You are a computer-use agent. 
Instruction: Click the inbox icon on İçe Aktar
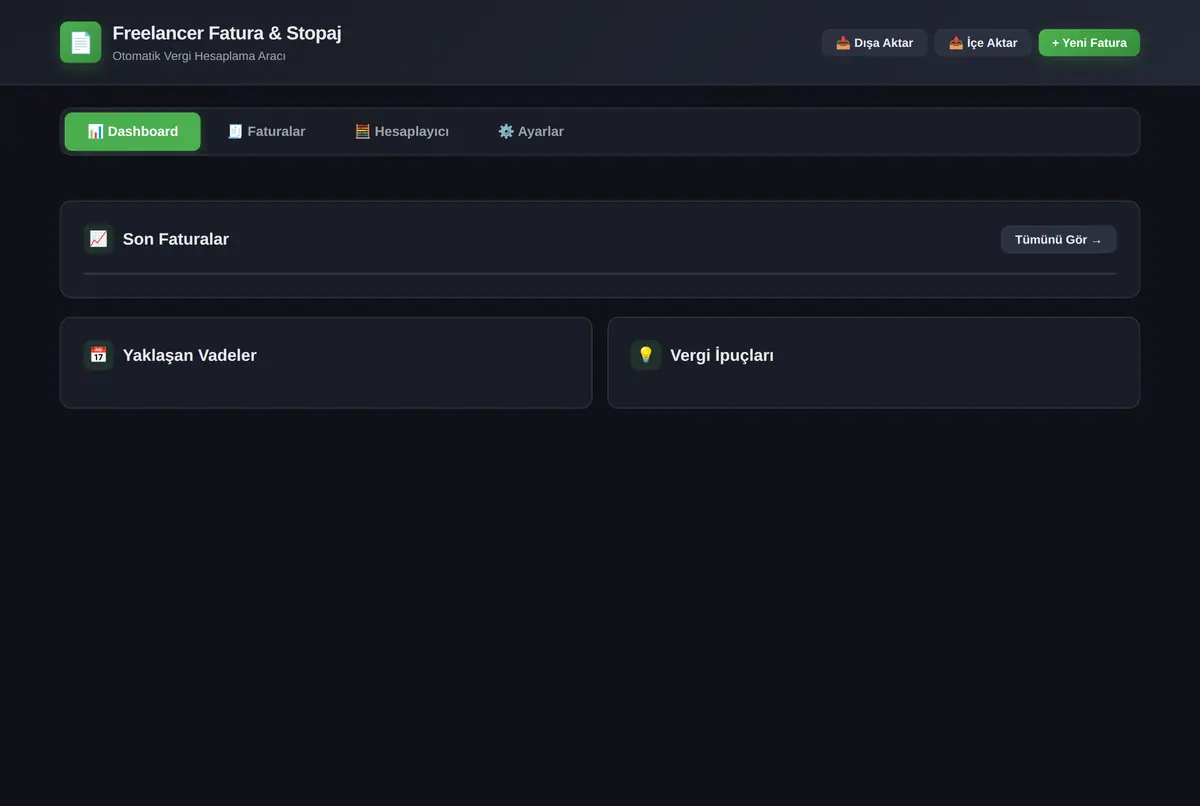[x=956, y=43]
